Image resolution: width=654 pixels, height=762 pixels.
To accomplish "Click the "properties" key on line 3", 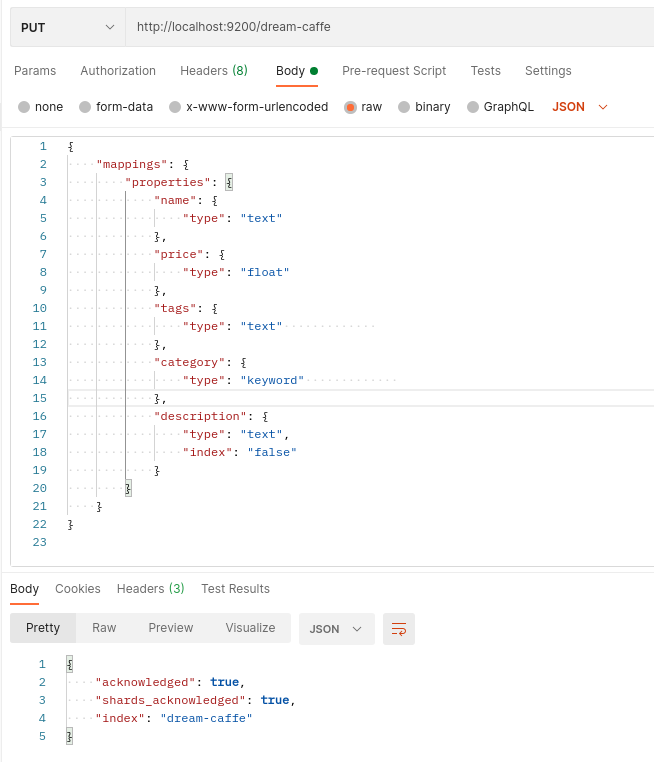I will (x=168, y=183).
